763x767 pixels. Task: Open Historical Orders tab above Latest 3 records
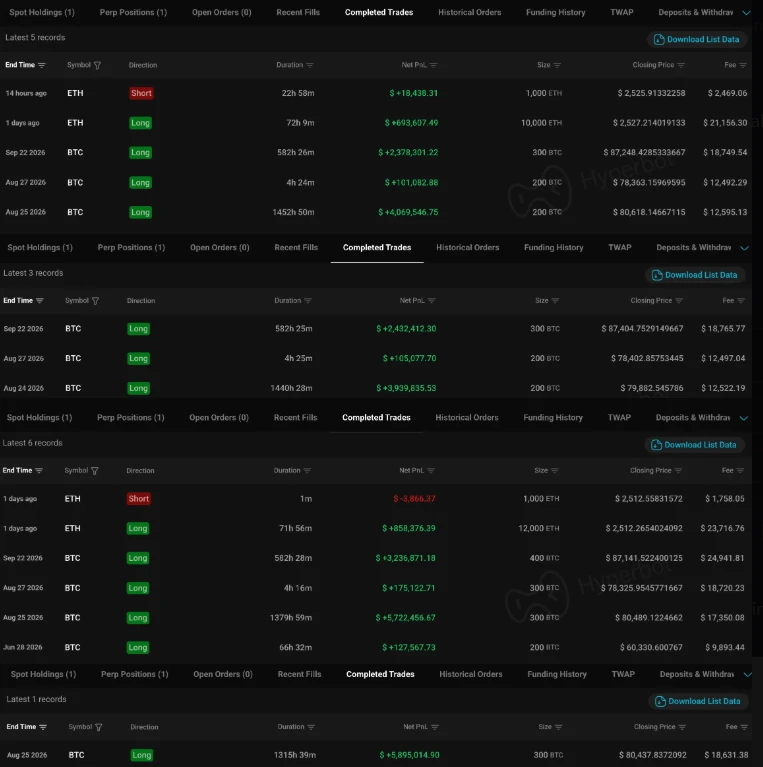[468, 248]
